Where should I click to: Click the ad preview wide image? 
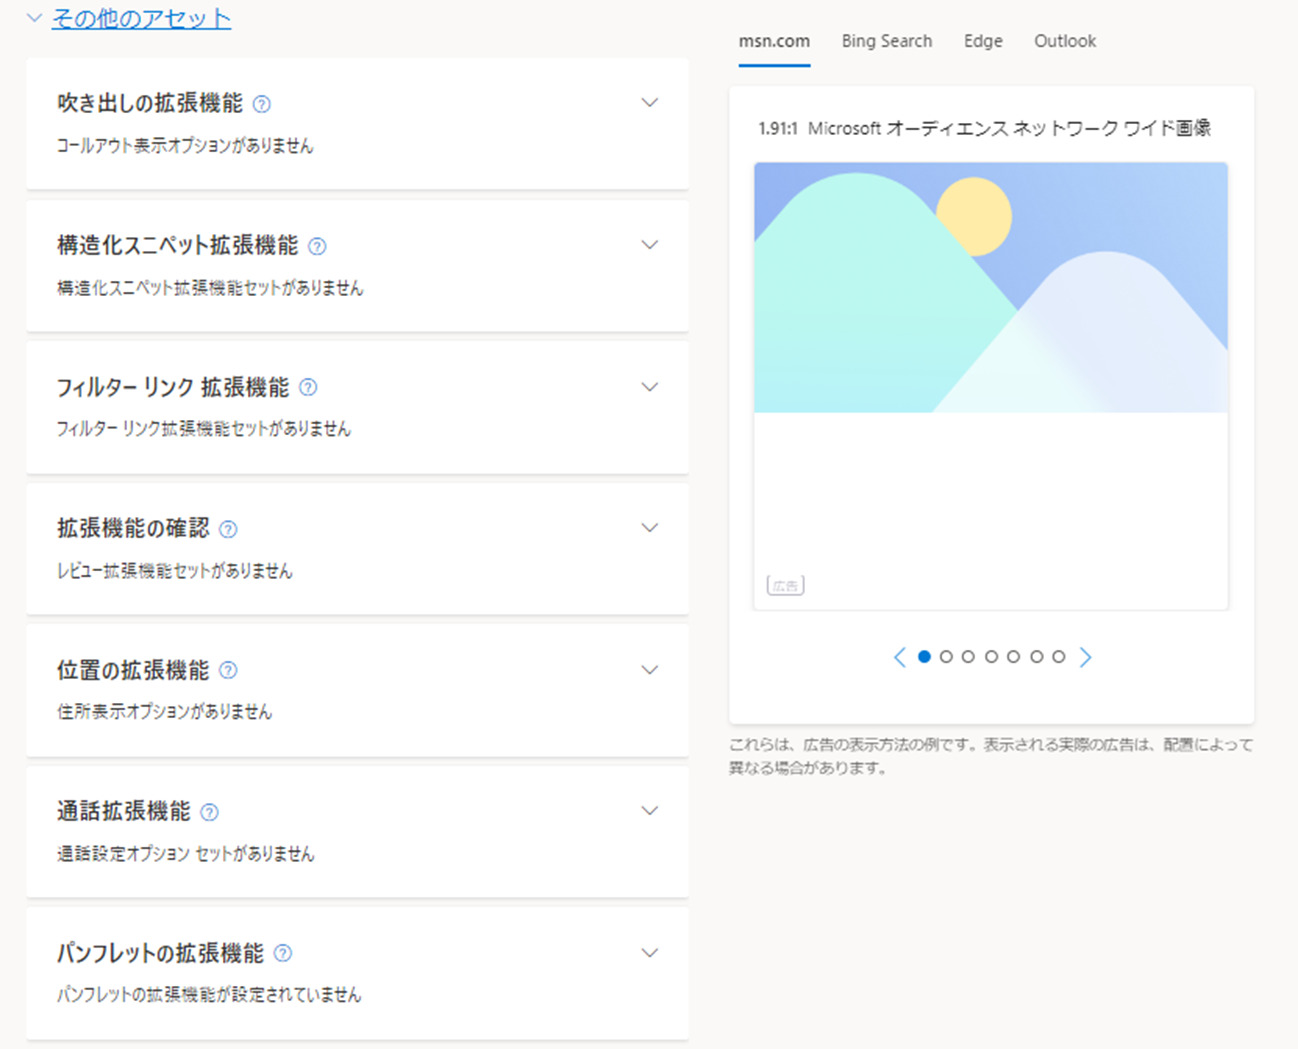[990, 288]
